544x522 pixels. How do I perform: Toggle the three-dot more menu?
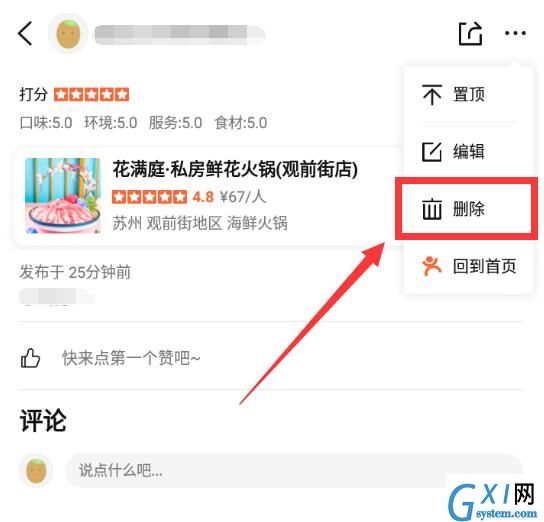[x=515, y=33]
